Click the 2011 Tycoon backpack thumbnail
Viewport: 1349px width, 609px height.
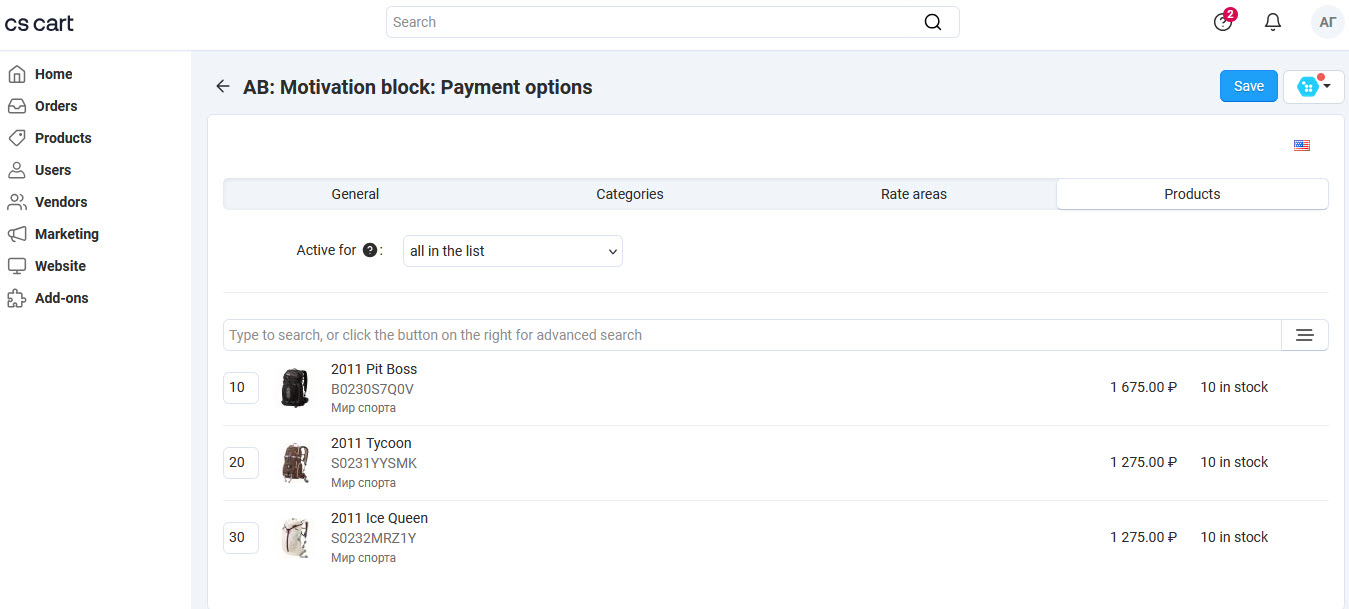(x=295, y=463)
